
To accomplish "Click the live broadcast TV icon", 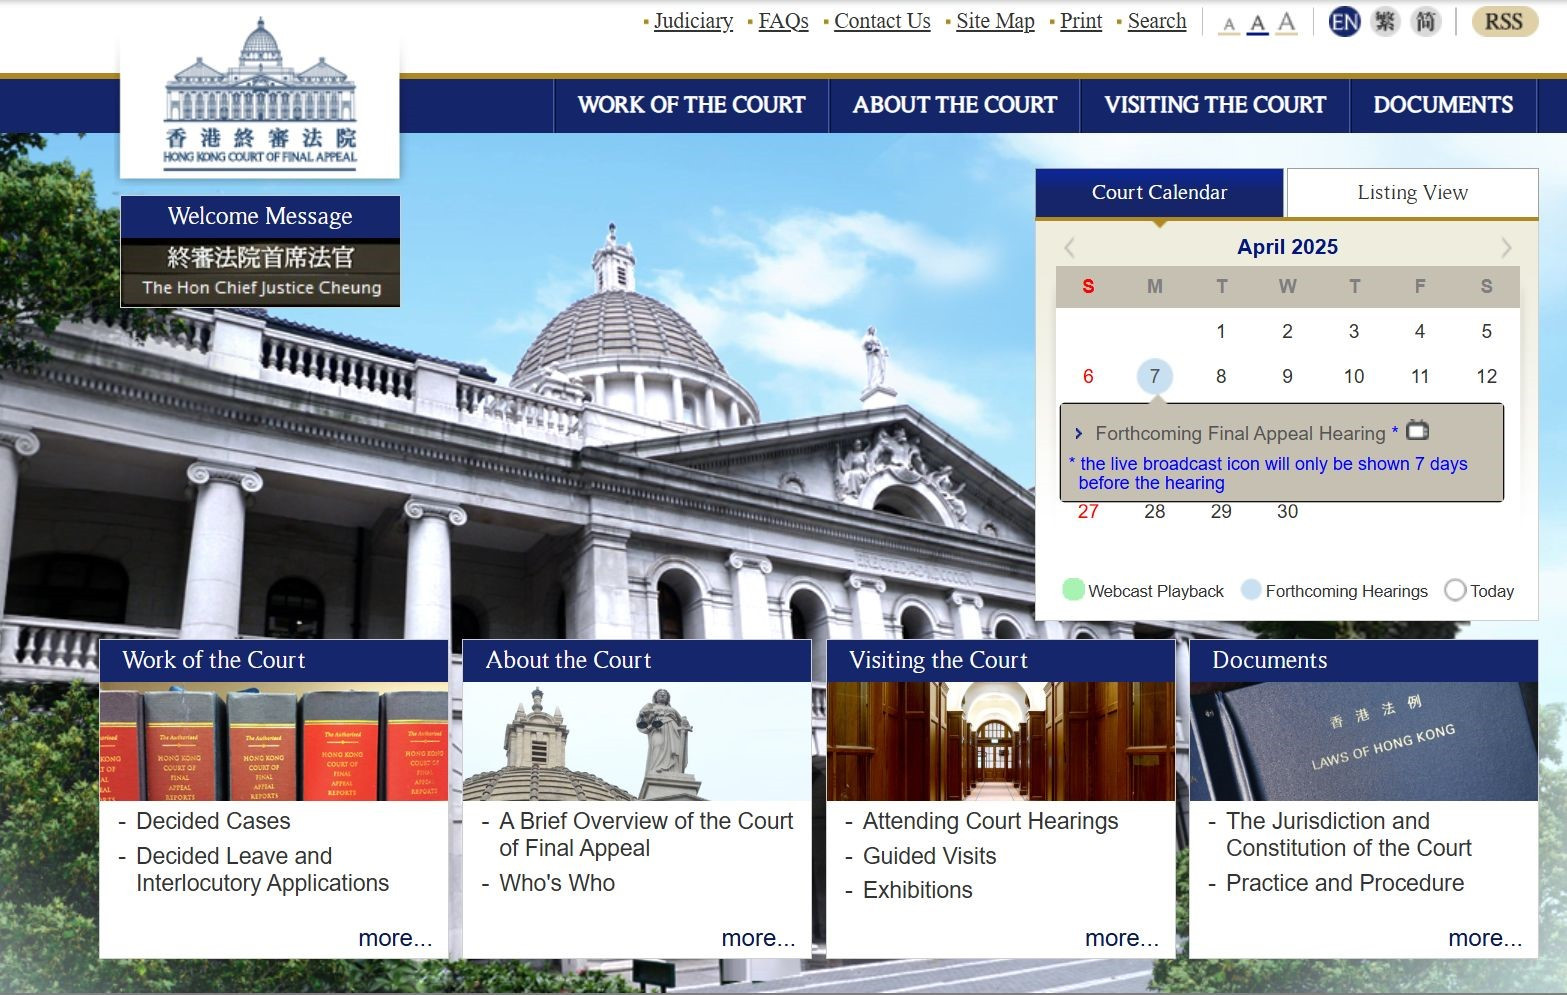I will click(x=1418, y=431).
